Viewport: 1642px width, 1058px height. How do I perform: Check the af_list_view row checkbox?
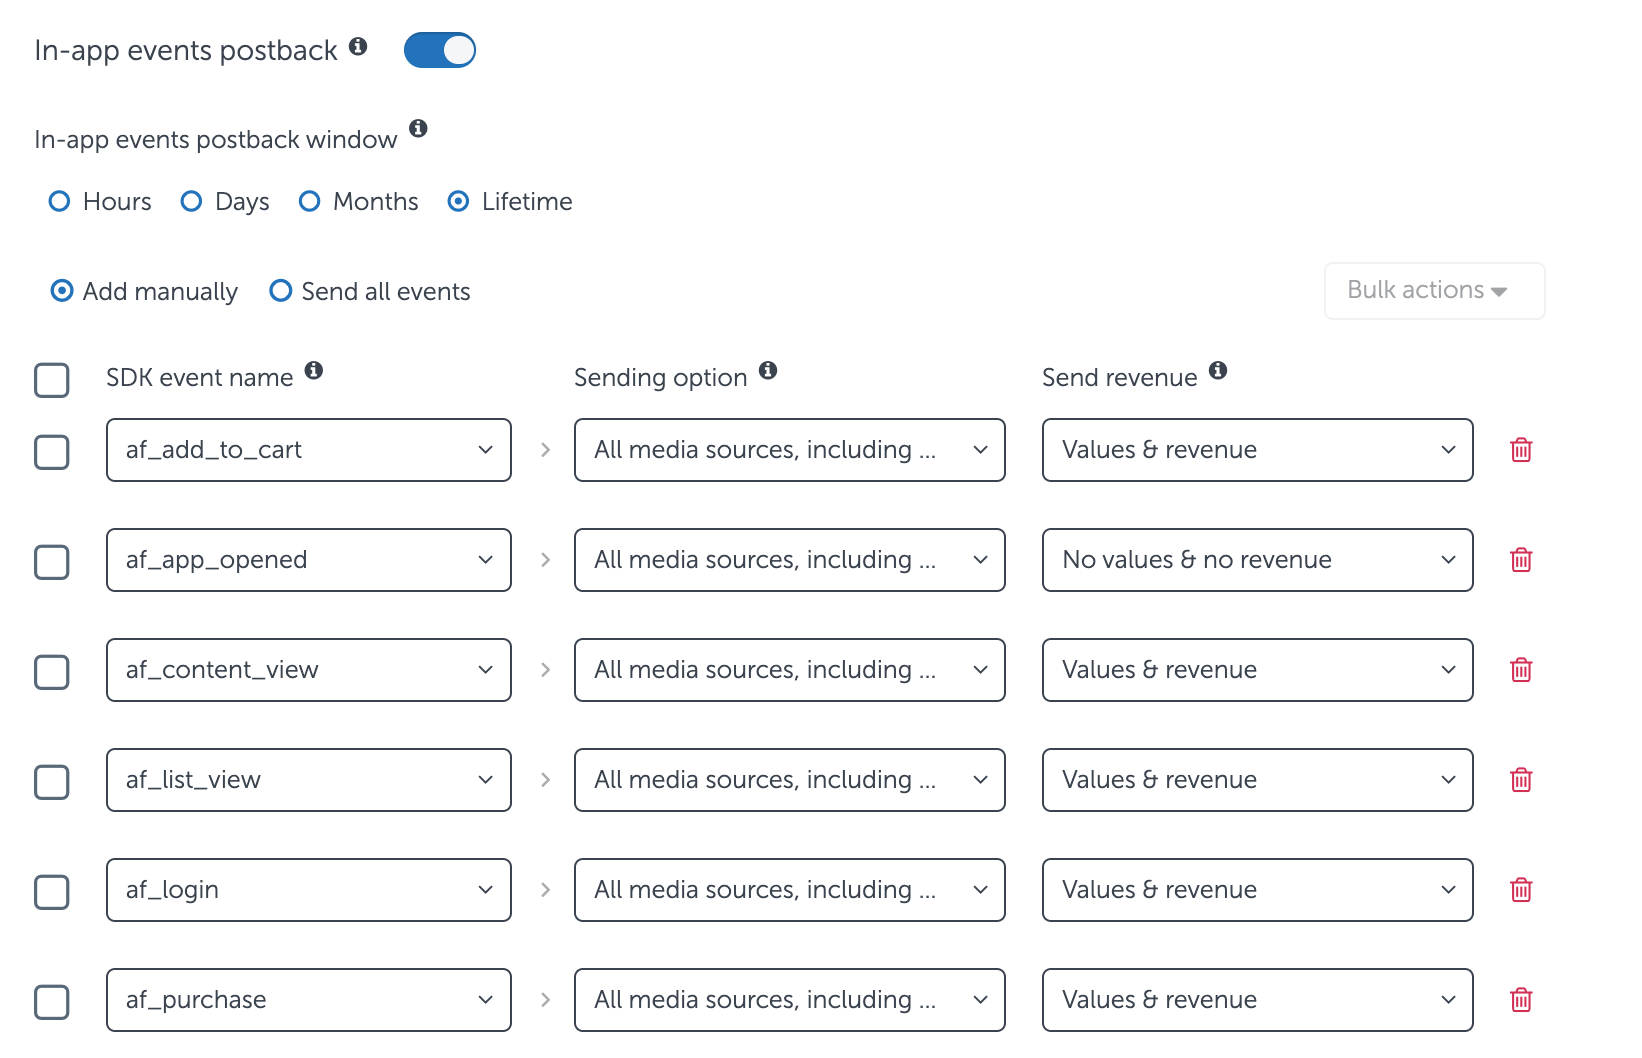click(52, 782)
